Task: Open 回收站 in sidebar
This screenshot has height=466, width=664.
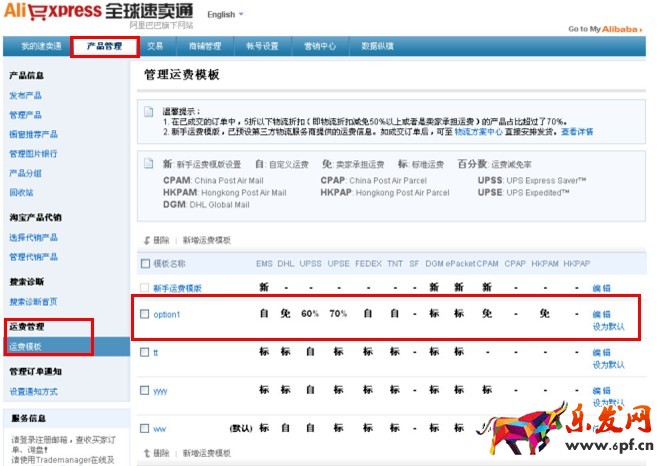Action: pos(21,192)
